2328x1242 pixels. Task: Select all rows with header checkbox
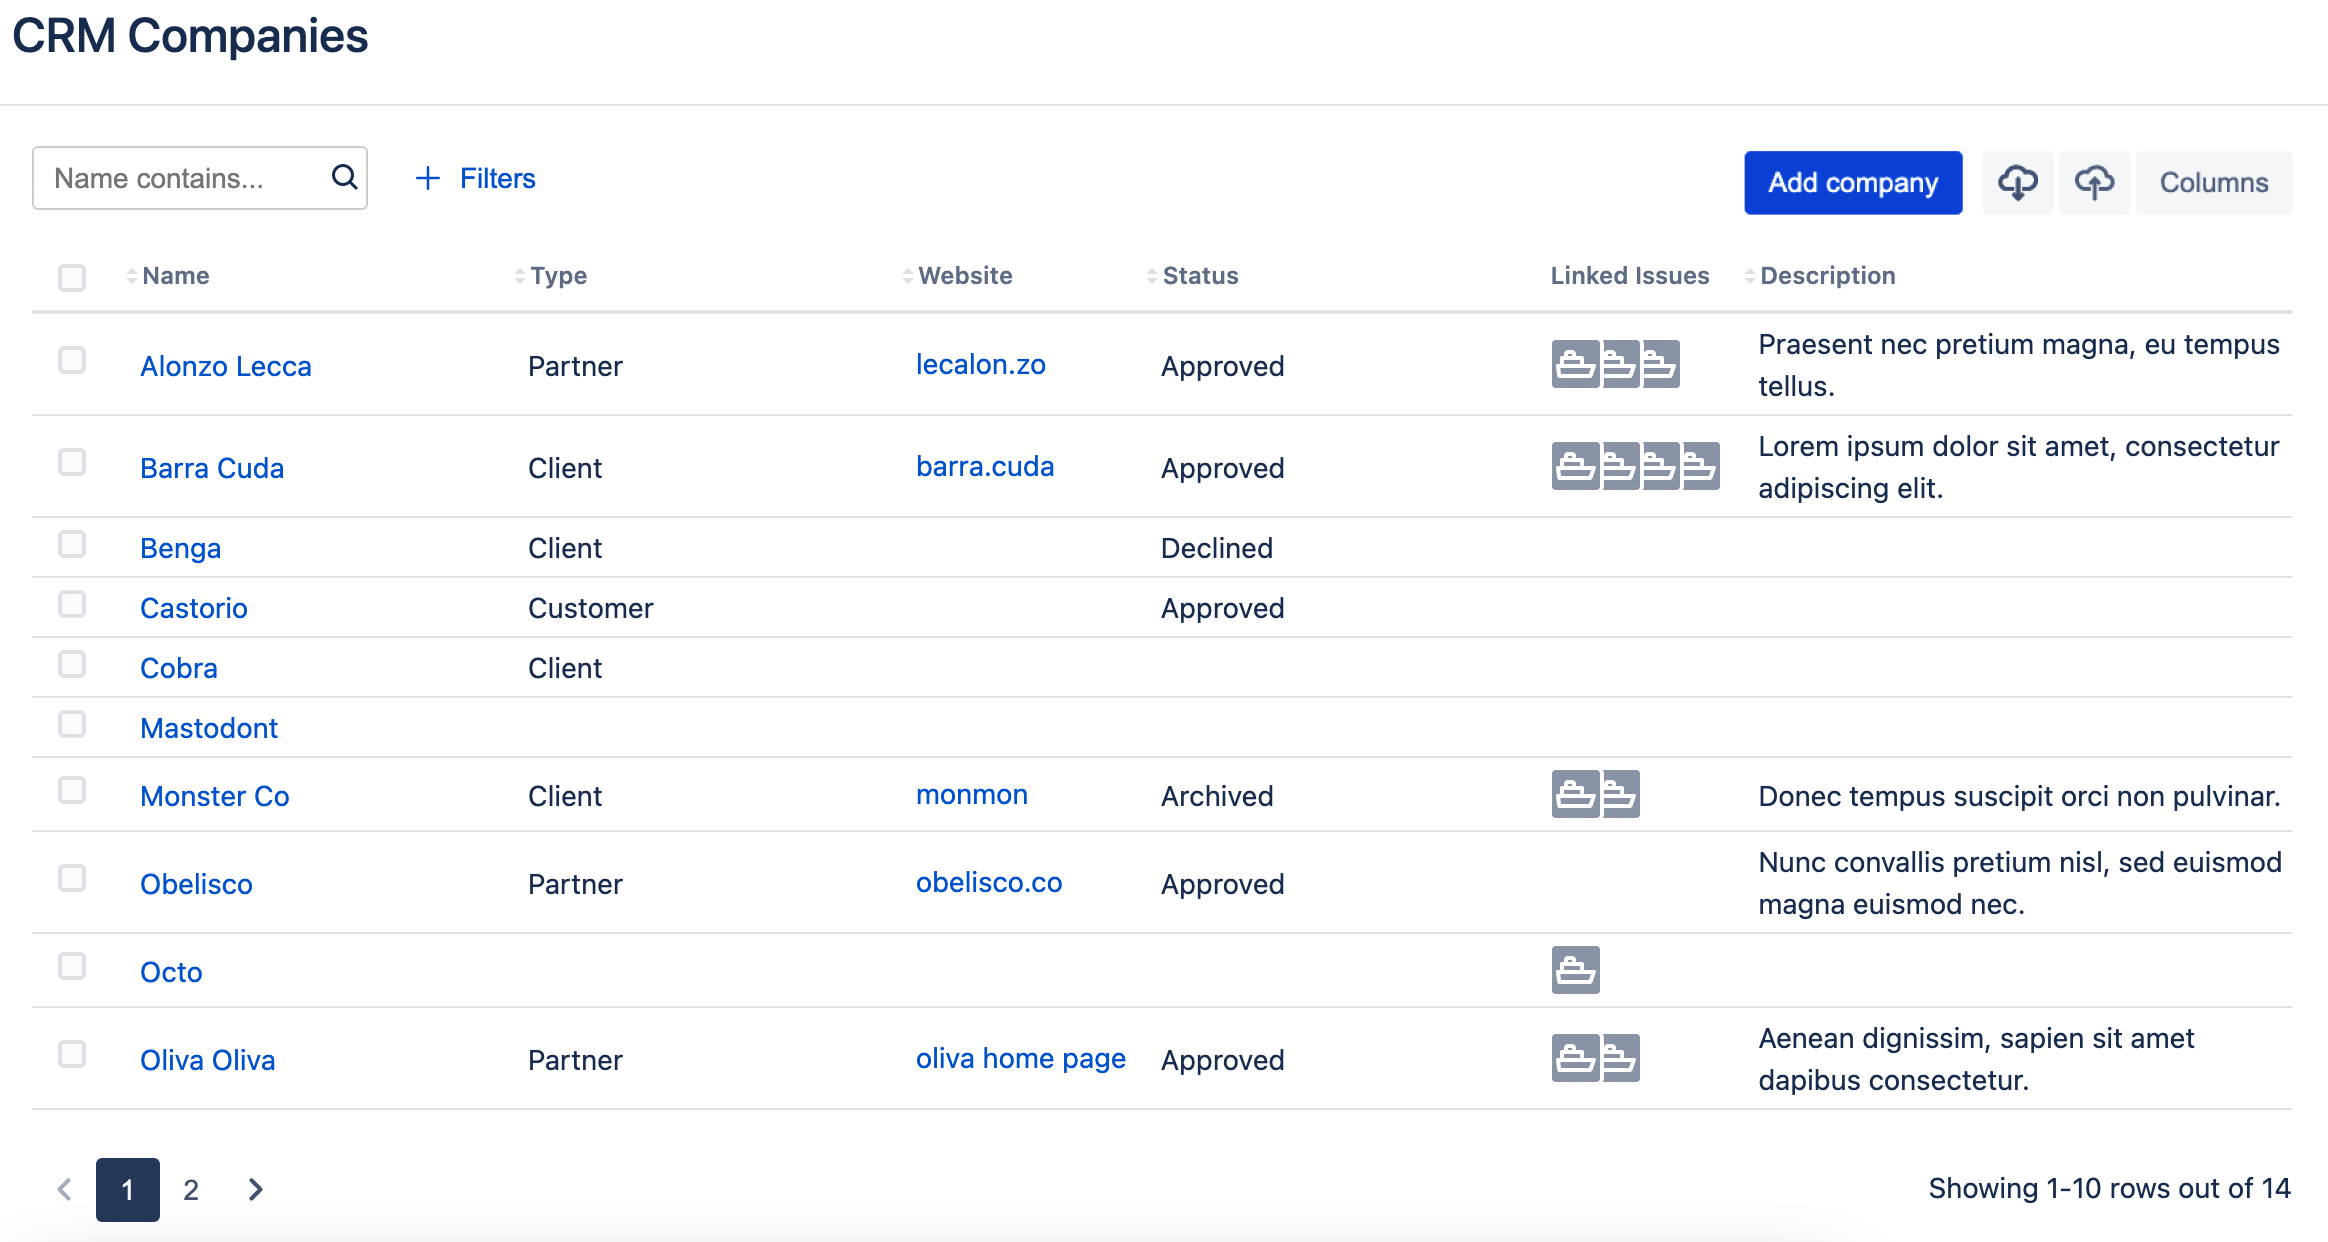point(72,277)
